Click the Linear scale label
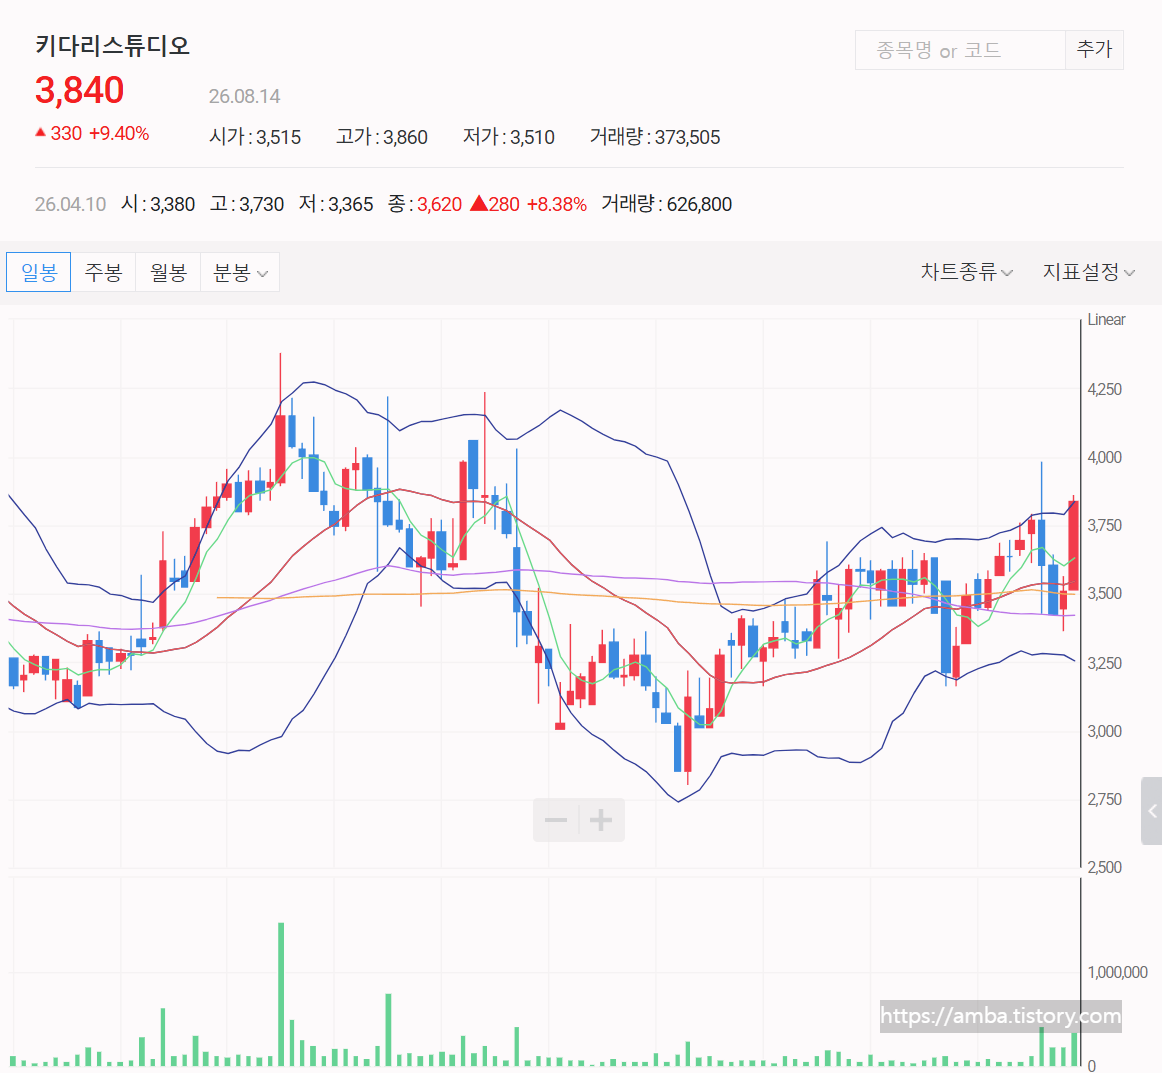1162x1073 pixels. pos(1106,319)
